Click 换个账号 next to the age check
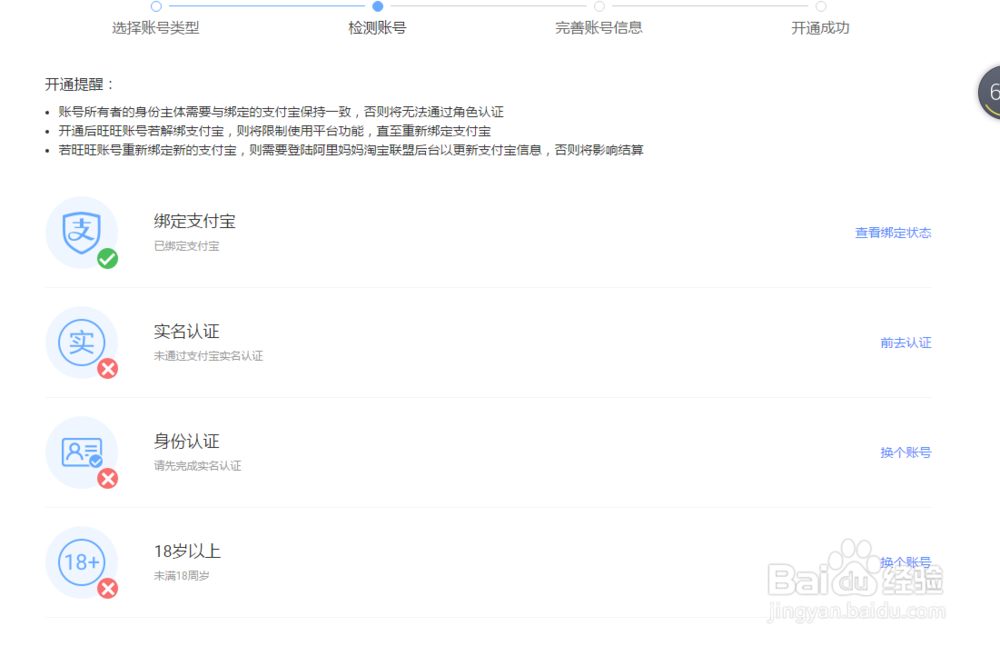Screen dimensions: 1000x646 point(904,562)
